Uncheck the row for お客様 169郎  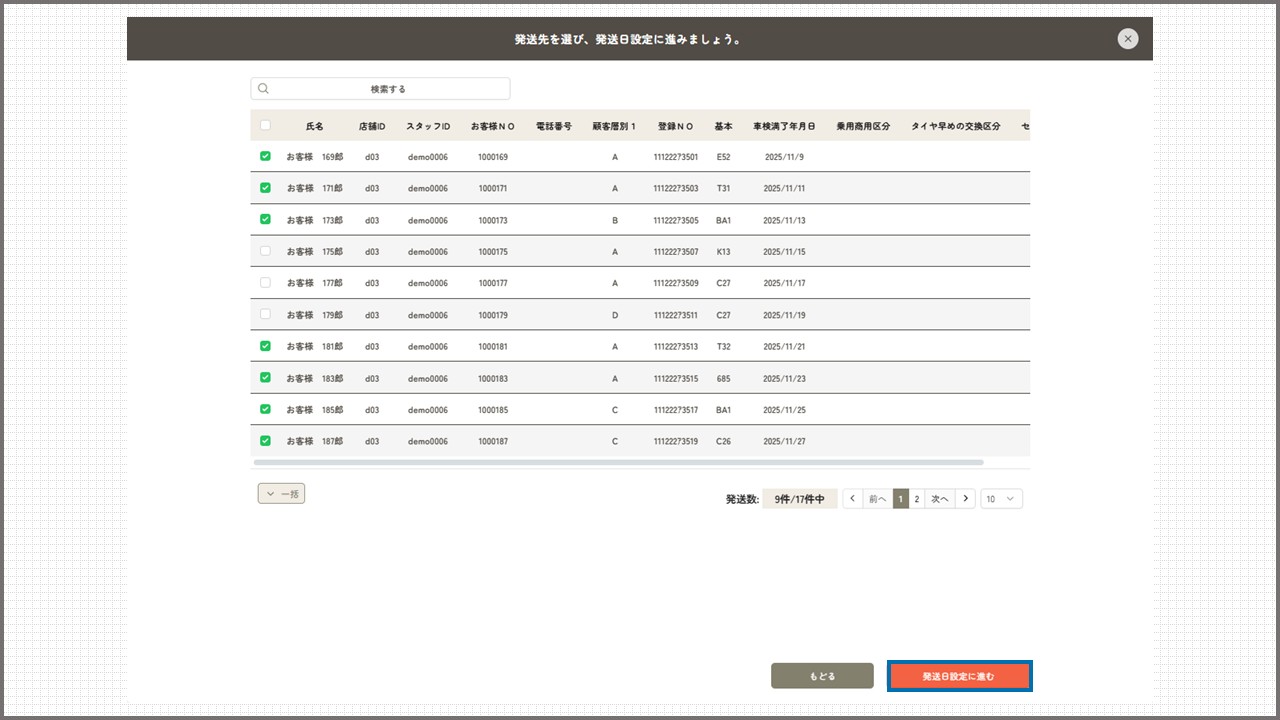point(265,156)
